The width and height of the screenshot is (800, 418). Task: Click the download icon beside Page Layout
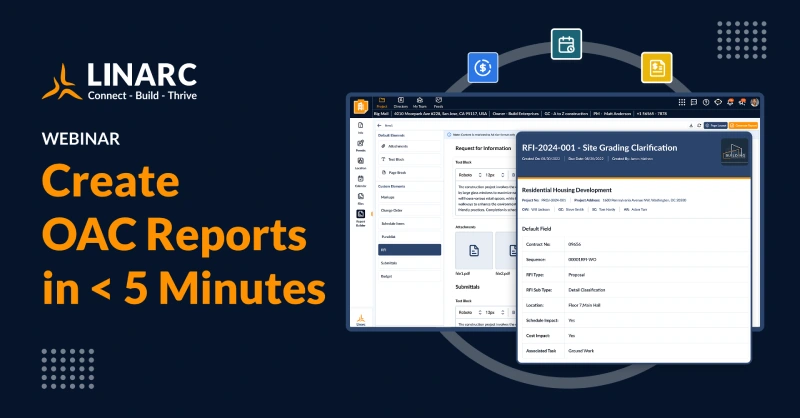click(x=691, y=125)
